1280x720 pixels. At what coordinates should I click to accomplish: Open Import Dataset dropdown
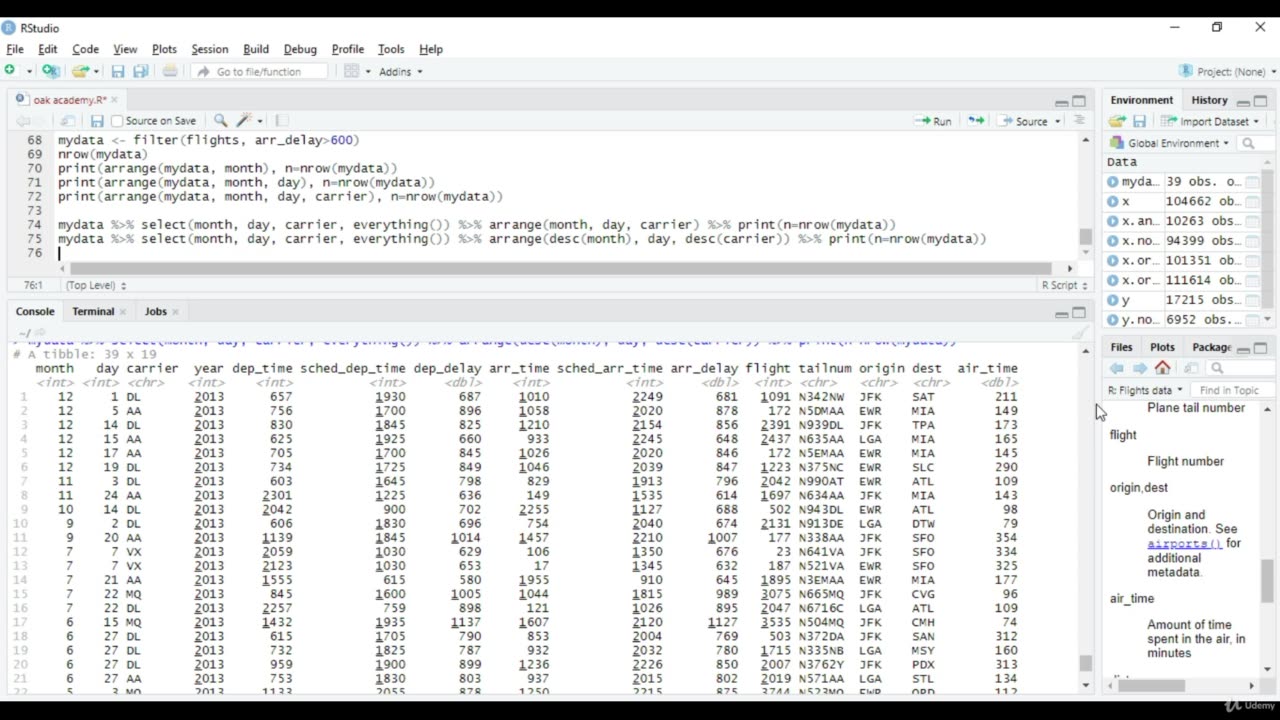1208,121
